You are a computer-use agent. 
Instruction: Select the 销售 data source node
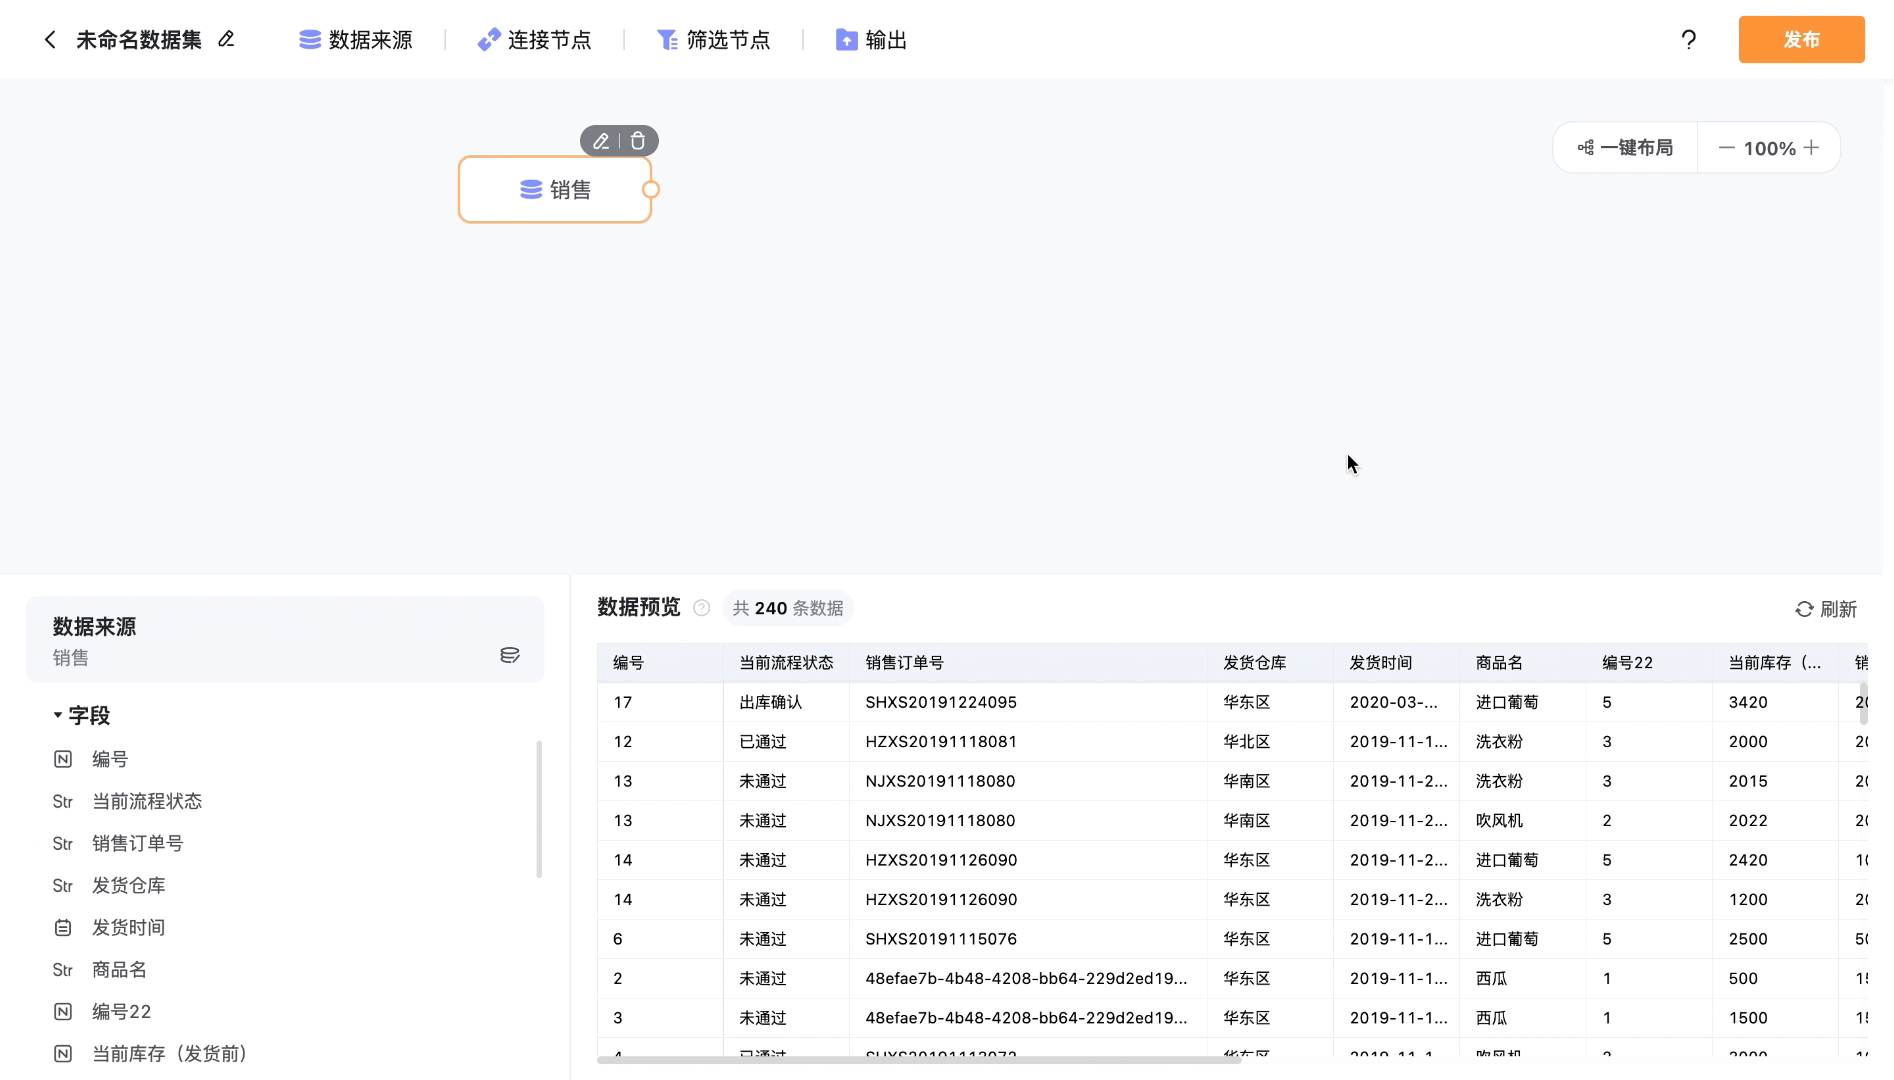pyautogui.click(x=555, y=190)
